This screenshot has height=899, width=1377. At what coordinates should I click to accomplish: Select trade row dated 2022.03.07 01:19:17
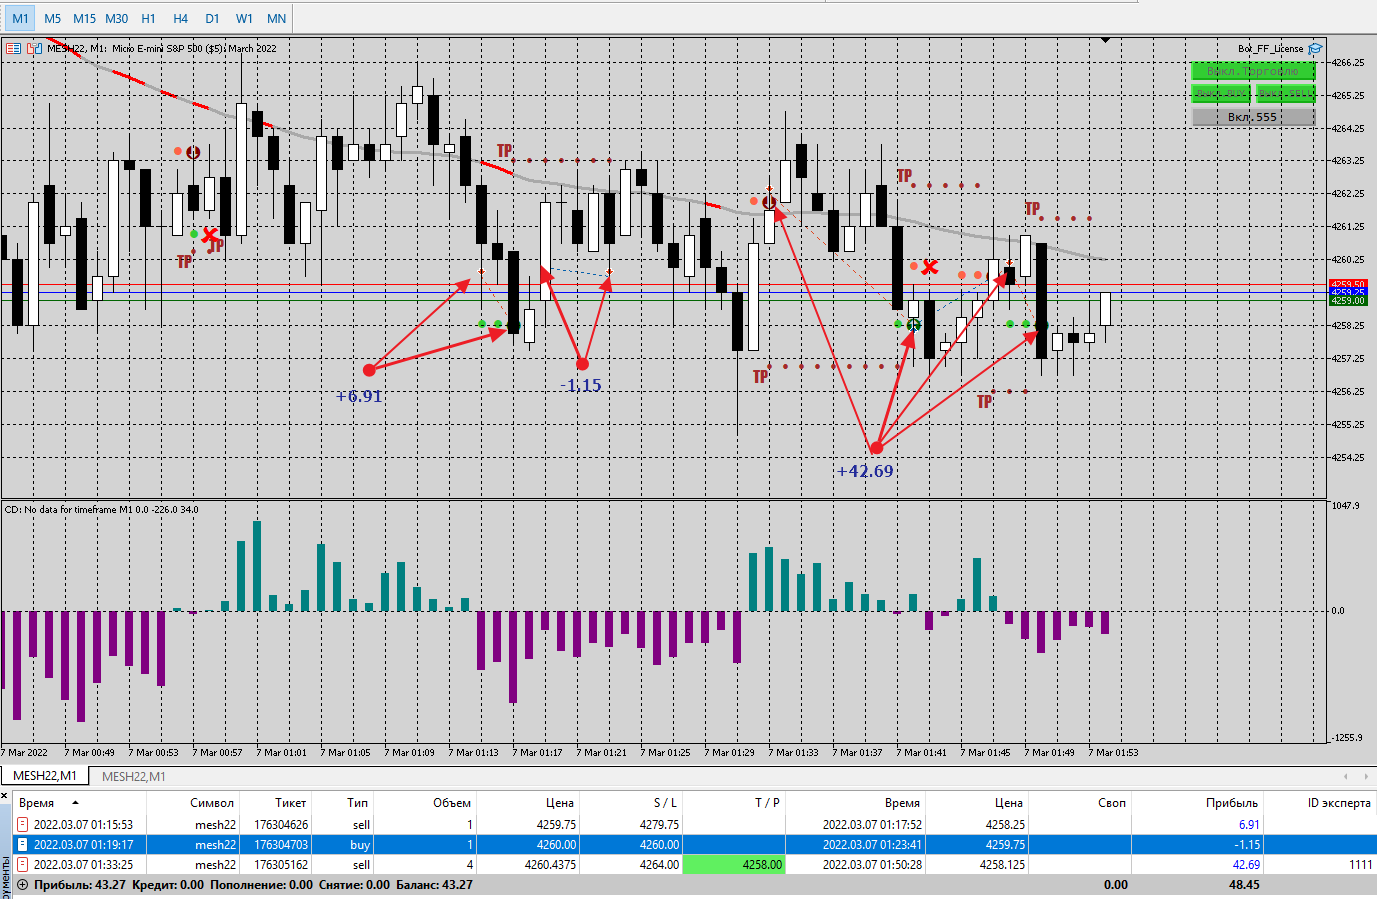[x=694, y=844]
